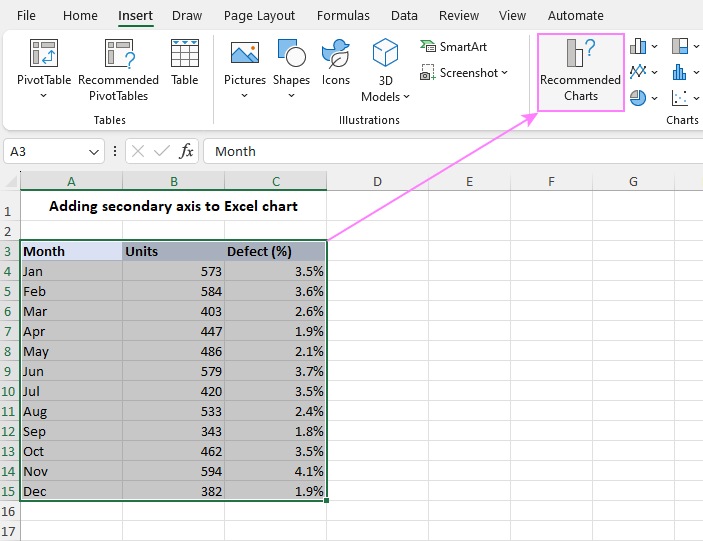Select row 9 header
This screenshot has height=541, width=703.
8,371
